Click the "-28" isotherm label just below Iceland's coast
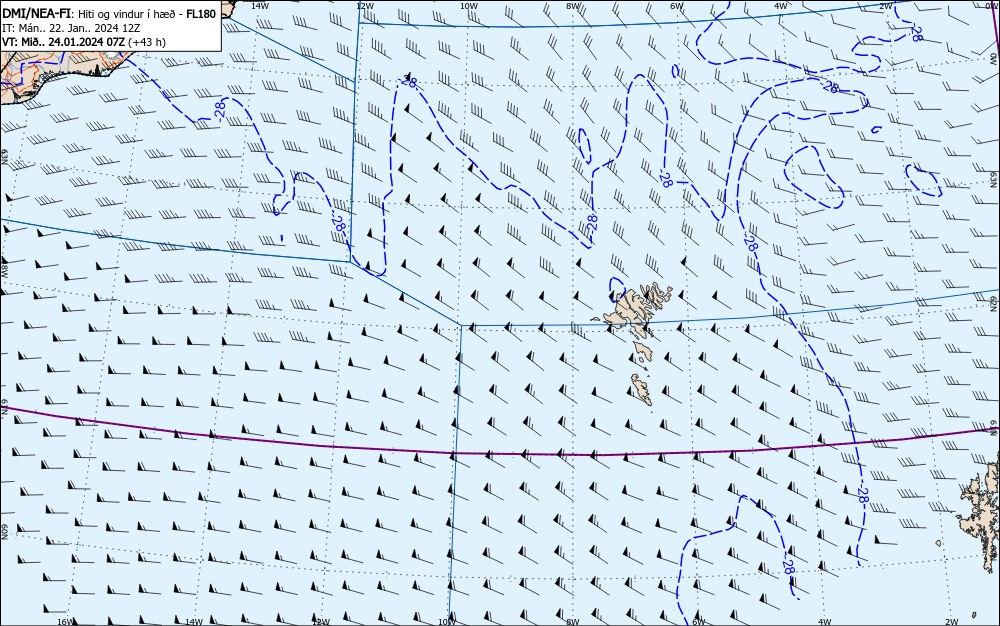Image resolution: width=1000 pixels, height=626 pixels. coord(220,110)
